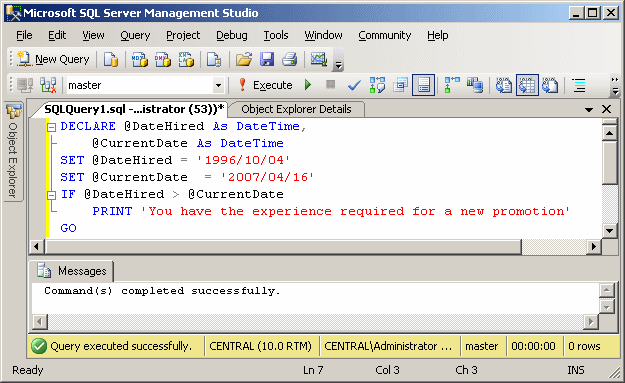Screen dimensions: 625x383
Task: Toggle IntelliSense Enabled button
Action: pos(423,85)
